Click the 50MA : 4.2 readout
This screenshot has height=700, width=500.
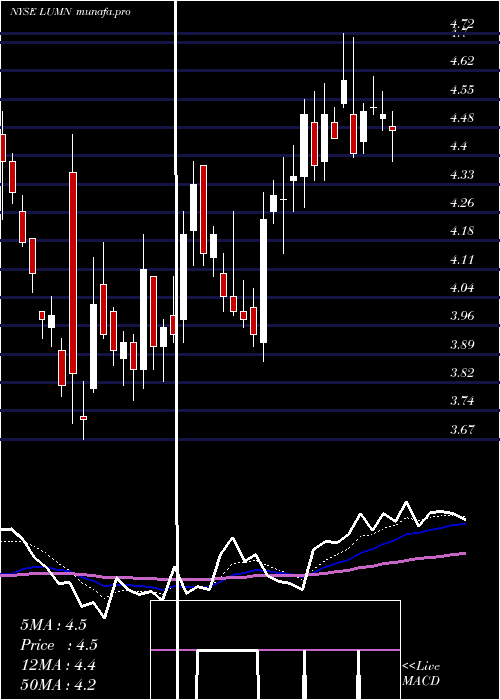pyautogui.click(x=58, y=685)
